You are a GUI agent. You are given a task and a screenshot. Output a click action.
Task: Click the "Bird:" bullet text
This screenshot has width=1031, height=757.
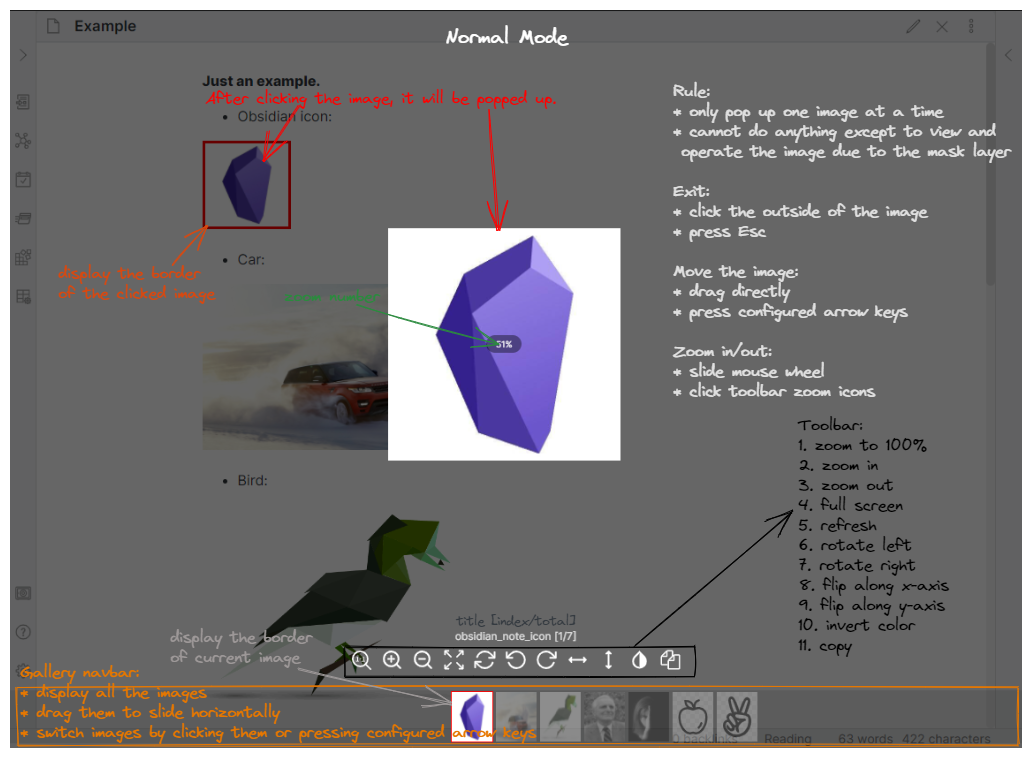point(252,481)
